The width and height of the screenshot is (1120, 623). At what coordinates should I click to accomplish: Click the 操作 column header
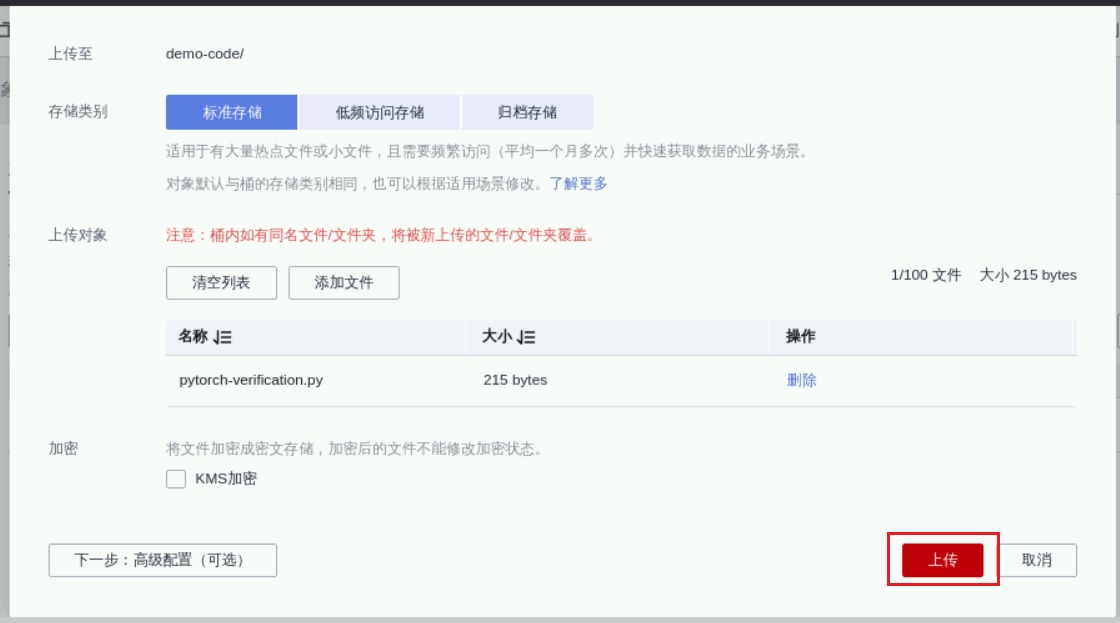pyautogui.click(x=800, y=337)
